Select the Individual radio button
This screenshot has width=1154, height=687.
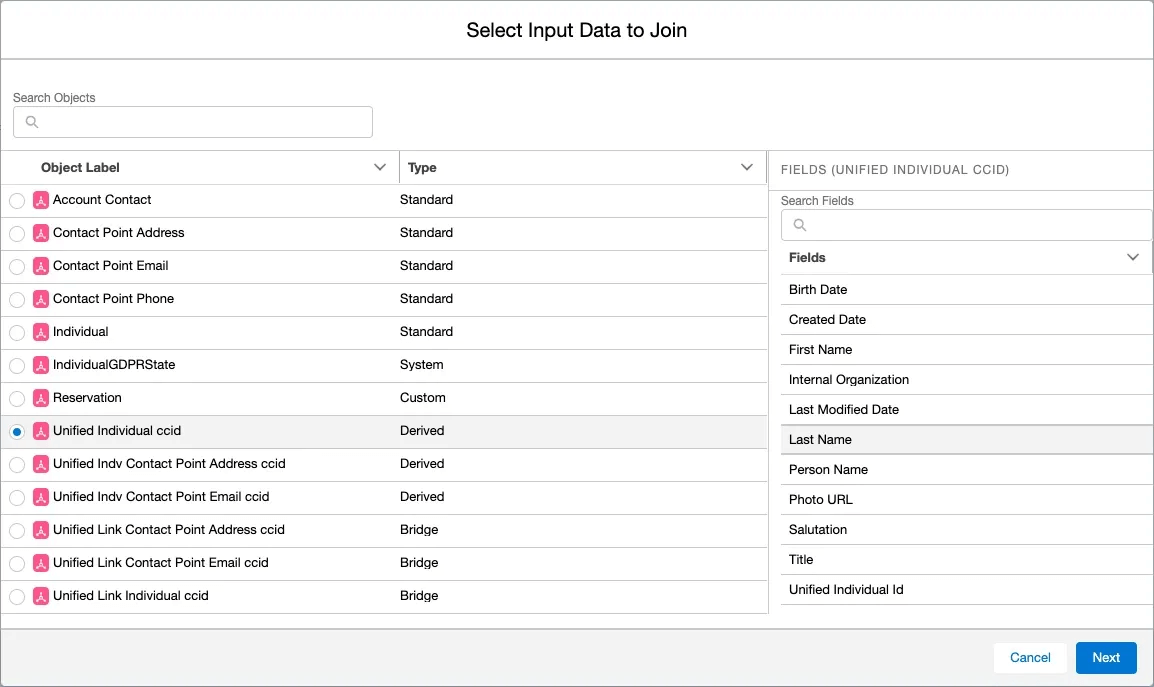16,331
